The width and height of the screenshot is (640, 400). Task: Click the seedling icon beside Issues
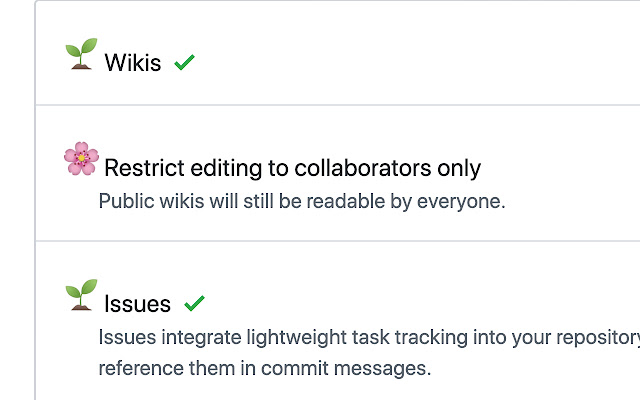[x=81, y=295]
